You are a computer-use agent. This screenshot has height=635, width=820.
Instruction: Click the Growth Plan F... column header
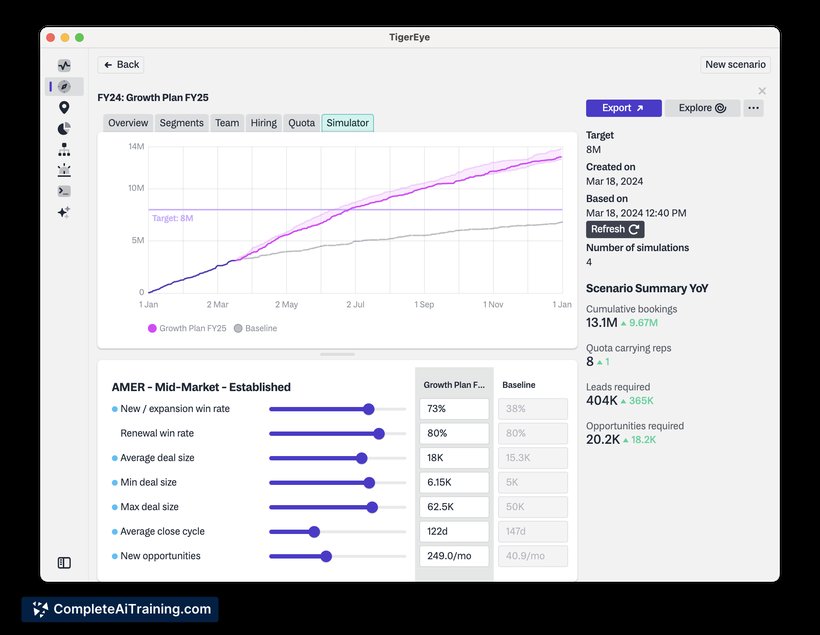(454, 384)
